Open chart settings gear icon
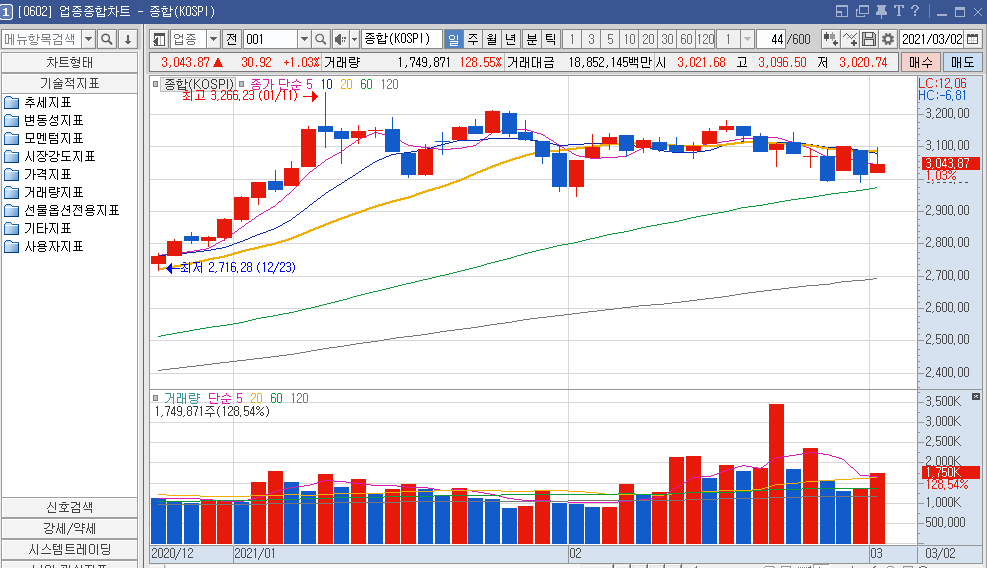 888,39
